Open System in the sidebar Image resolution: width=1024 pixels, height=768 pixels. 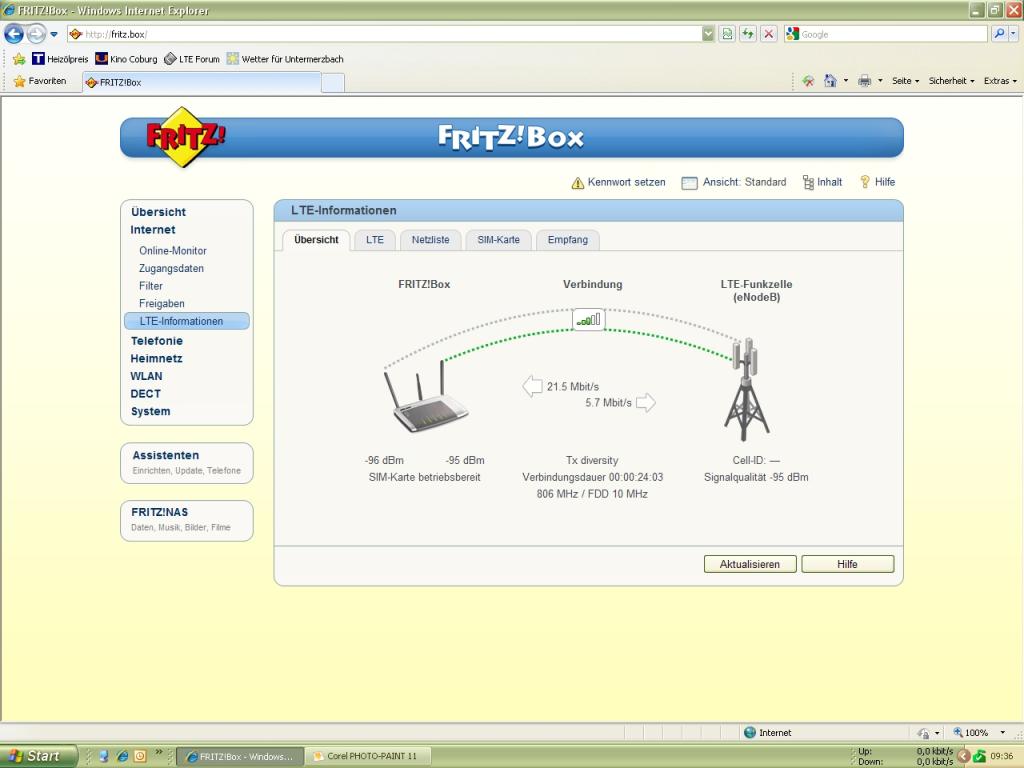(150, 411)
